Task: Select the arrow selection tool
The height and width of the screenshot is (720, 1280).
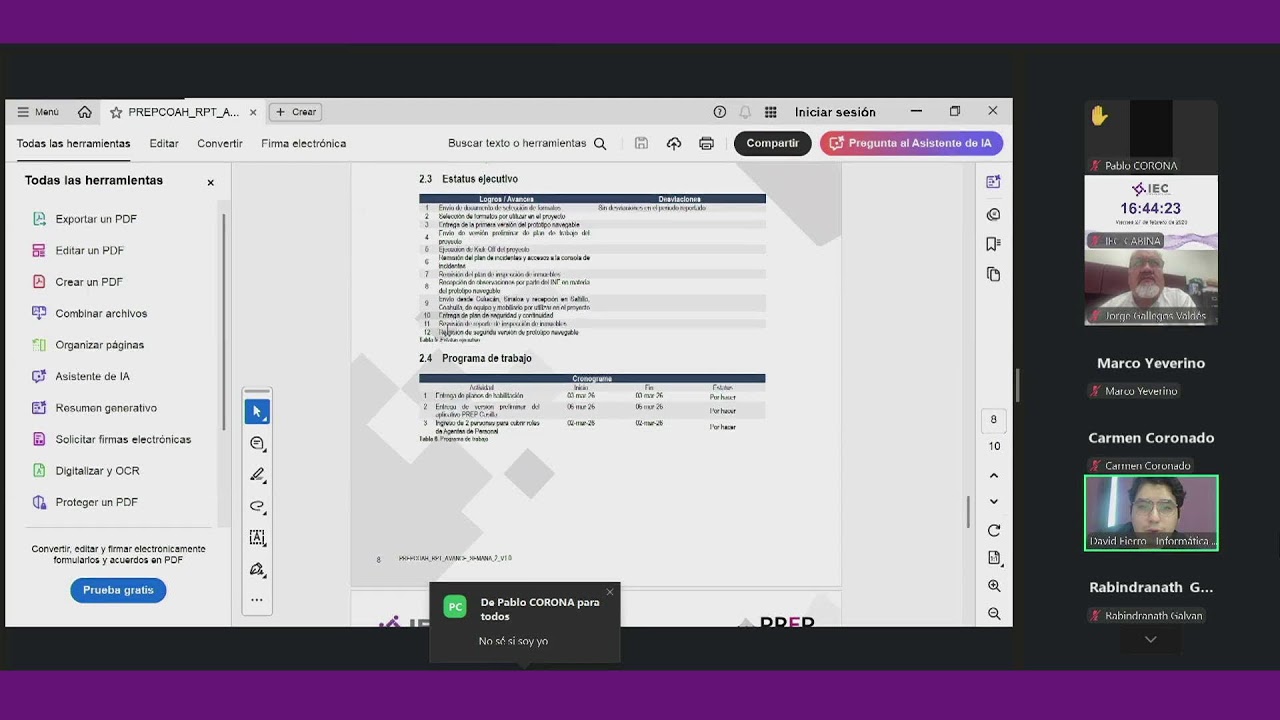Action: point(257,412)
